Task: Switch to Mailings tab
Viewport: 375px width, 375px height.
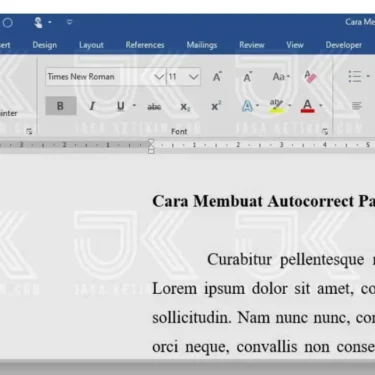Action: click(x=202, y=45)
